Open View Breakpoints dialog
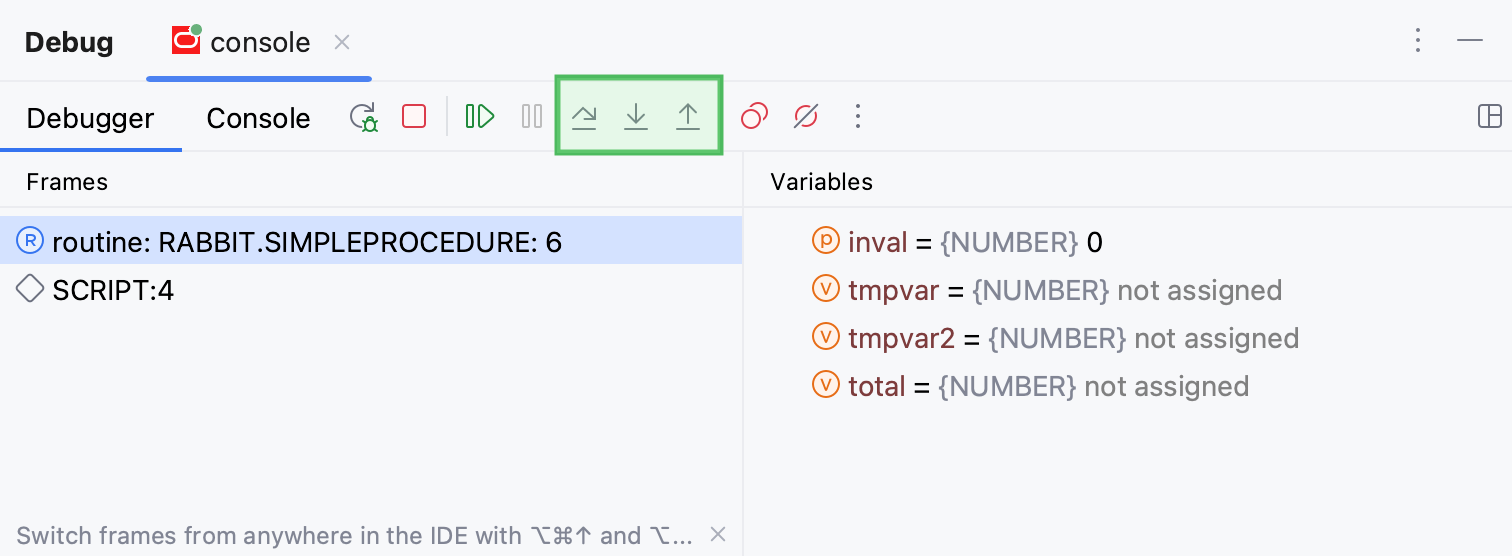1512x556 pixels. coord(754,117)
